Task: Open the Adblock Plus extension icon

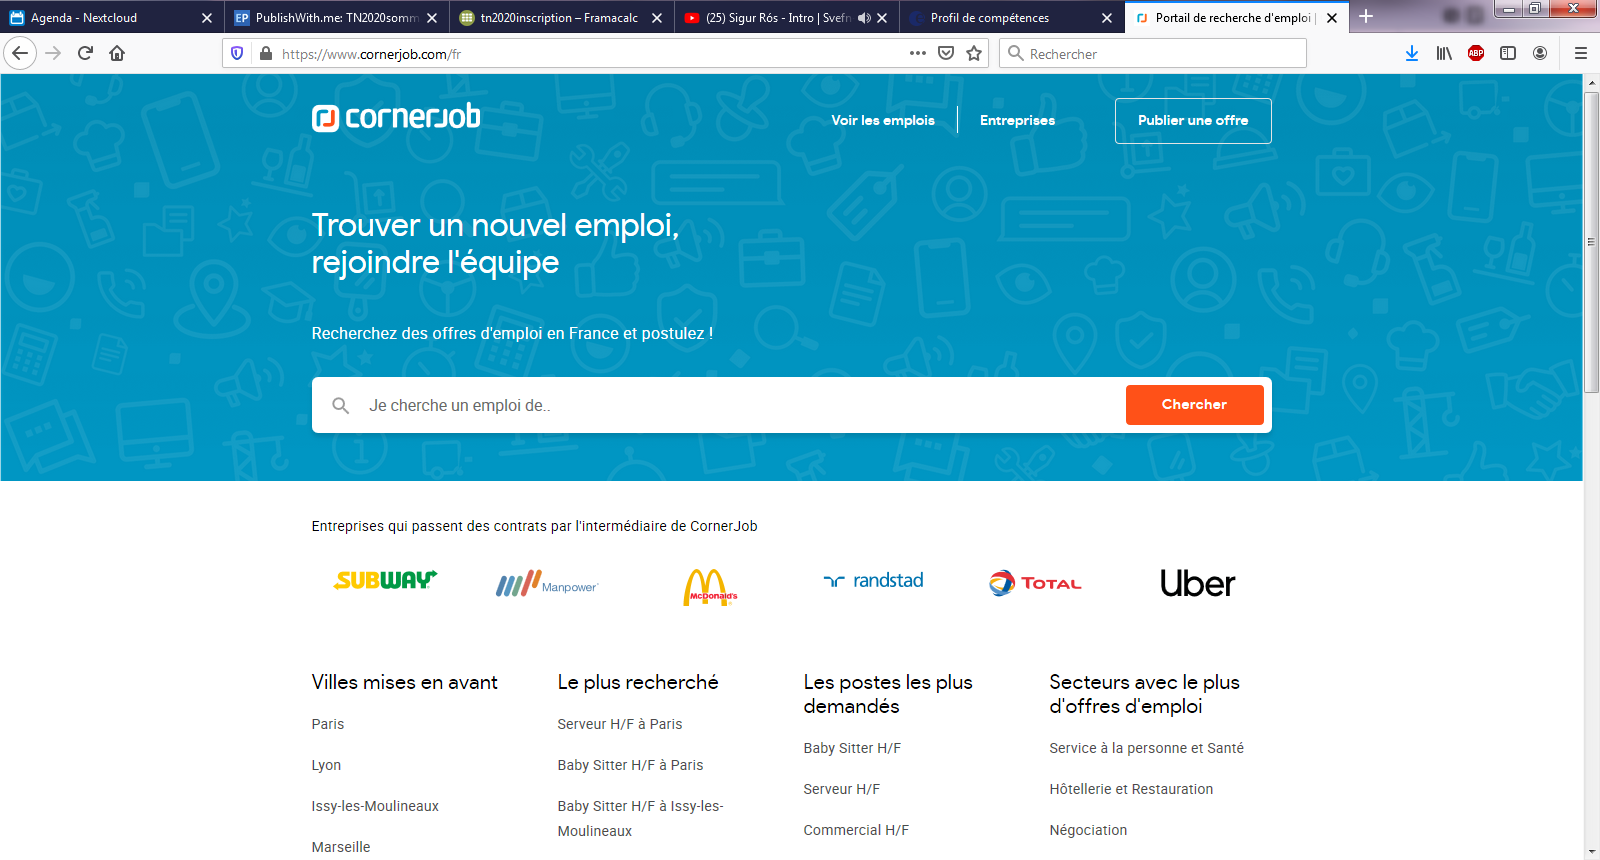Action: point(1475,53)
